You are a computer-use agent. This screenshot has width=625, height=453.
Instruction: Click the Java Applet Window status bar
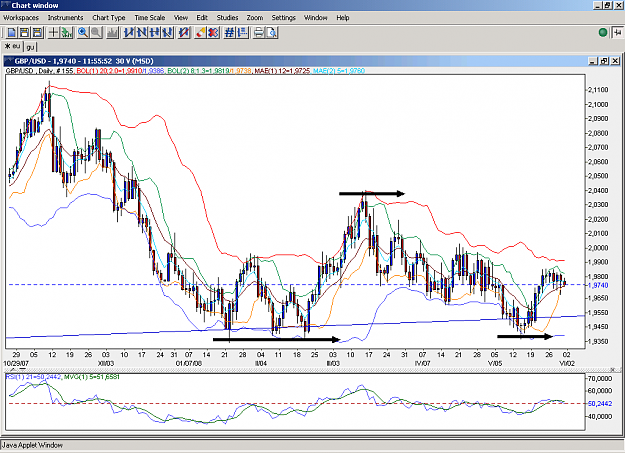(312, 445)
